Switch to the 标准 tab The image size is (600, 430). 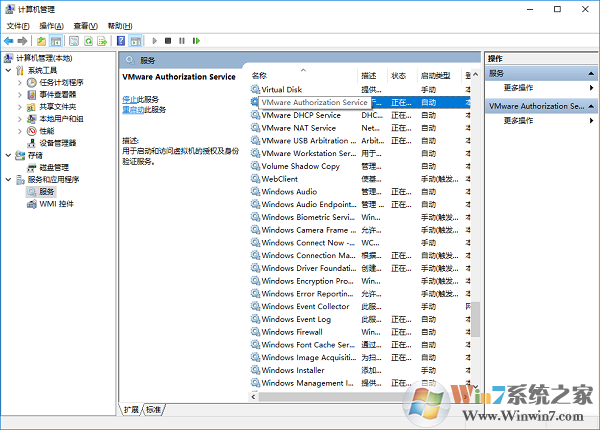[x=153, y=410]
